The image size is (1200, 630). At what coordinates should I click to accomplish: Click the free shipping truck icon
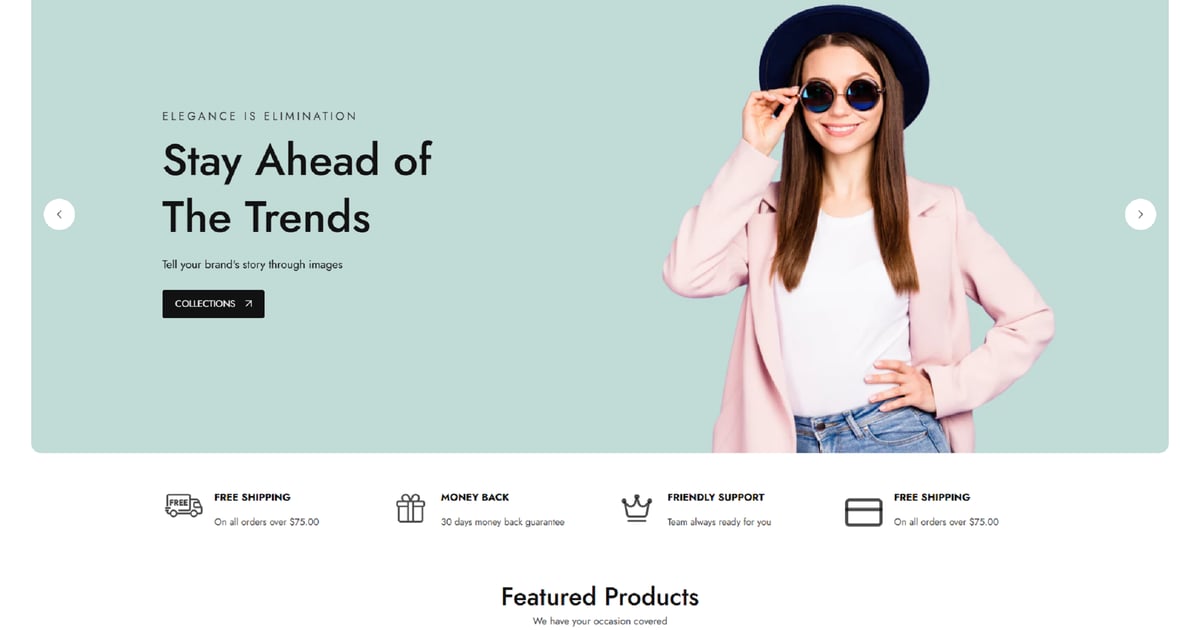coord(183,506)
